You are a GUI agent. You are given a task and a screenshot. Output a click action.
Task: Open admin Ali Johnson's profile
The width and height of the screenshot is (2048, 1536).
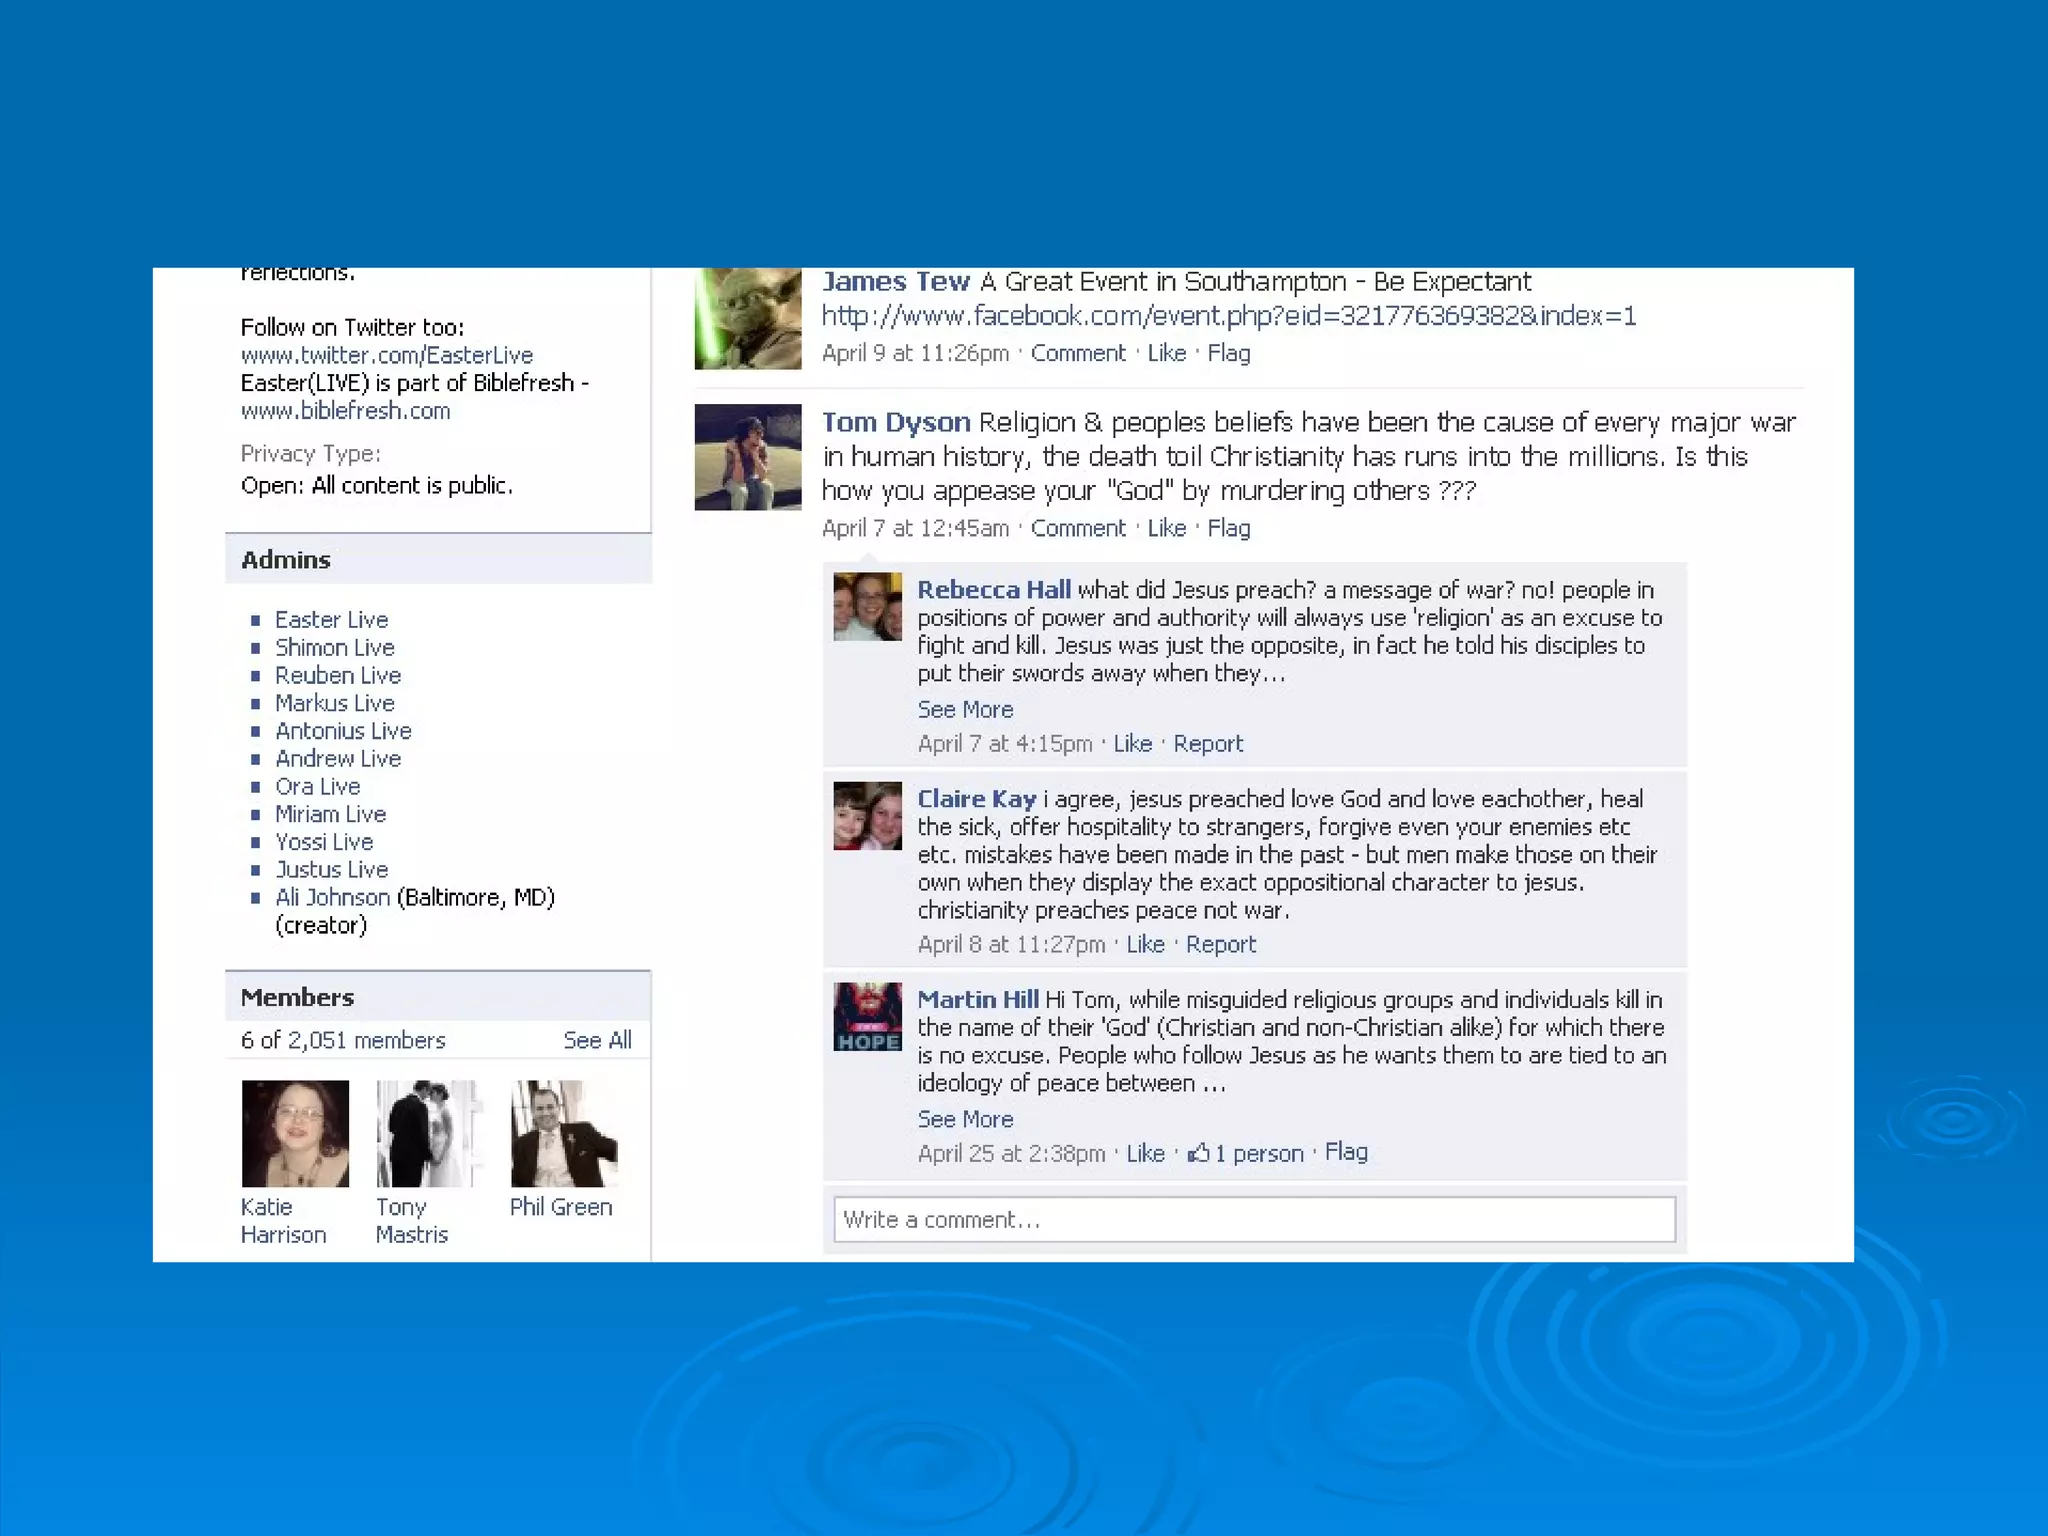click(332, 897)
